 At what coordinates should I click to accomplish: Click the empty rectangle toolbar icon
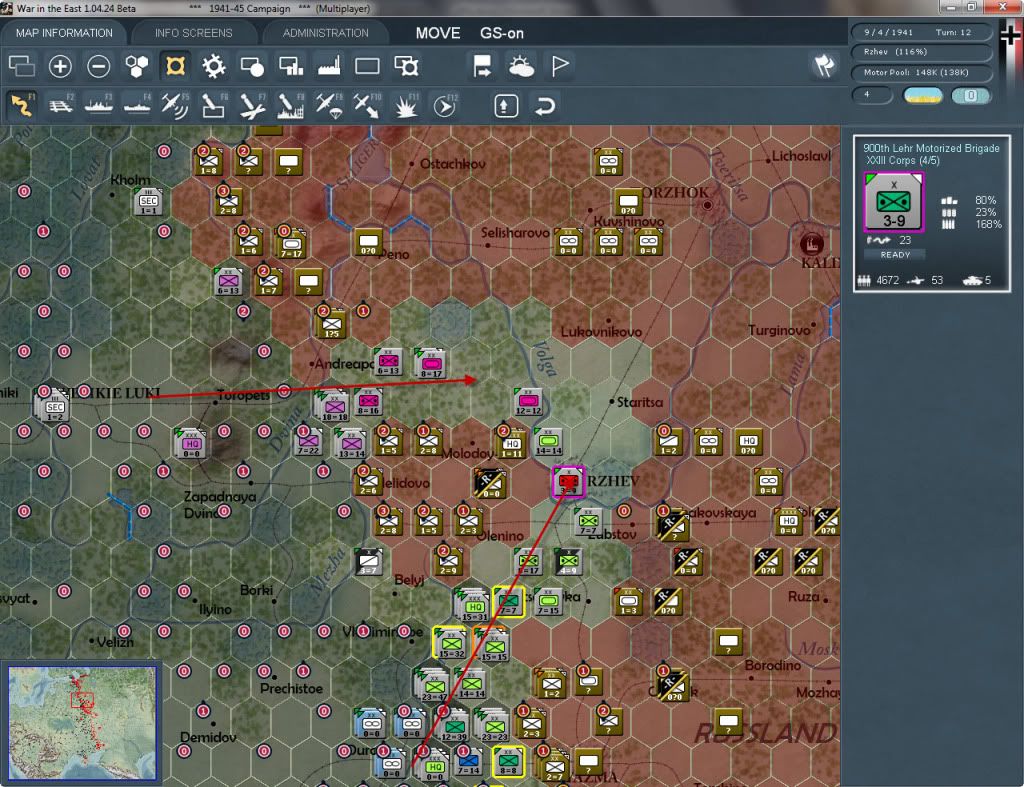point(367,66)
